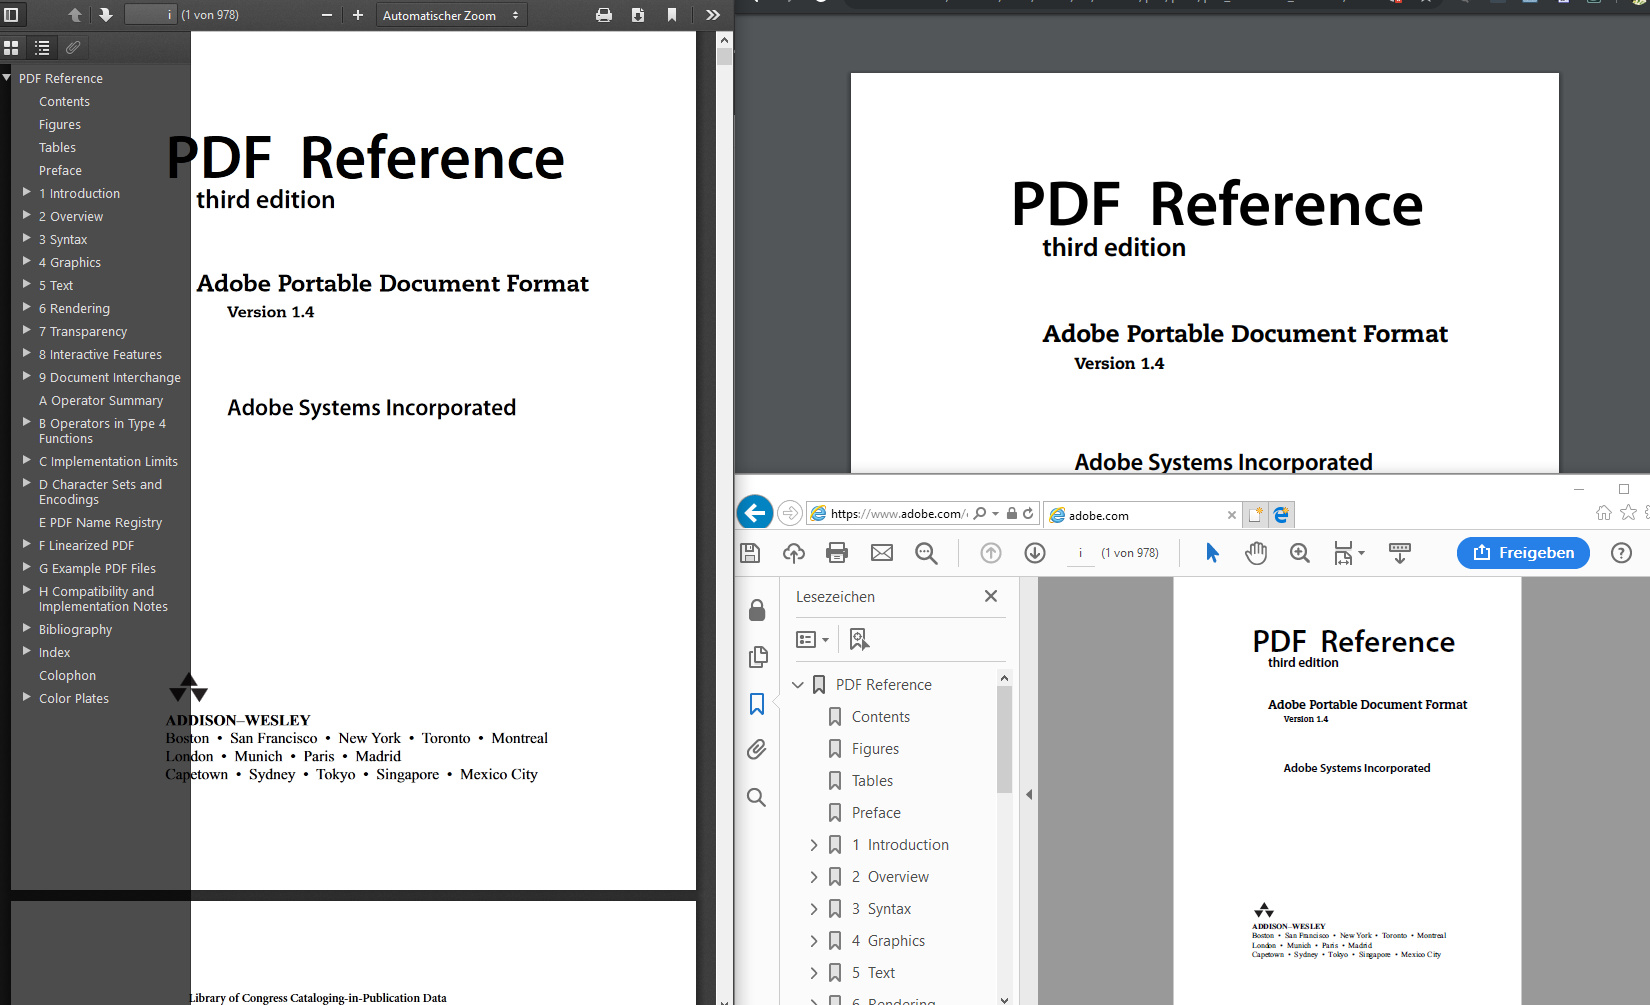Open Acrobat help with the question mark
The width and height of the screenshot is (1650, 1005).
[x=1621, y=553]
